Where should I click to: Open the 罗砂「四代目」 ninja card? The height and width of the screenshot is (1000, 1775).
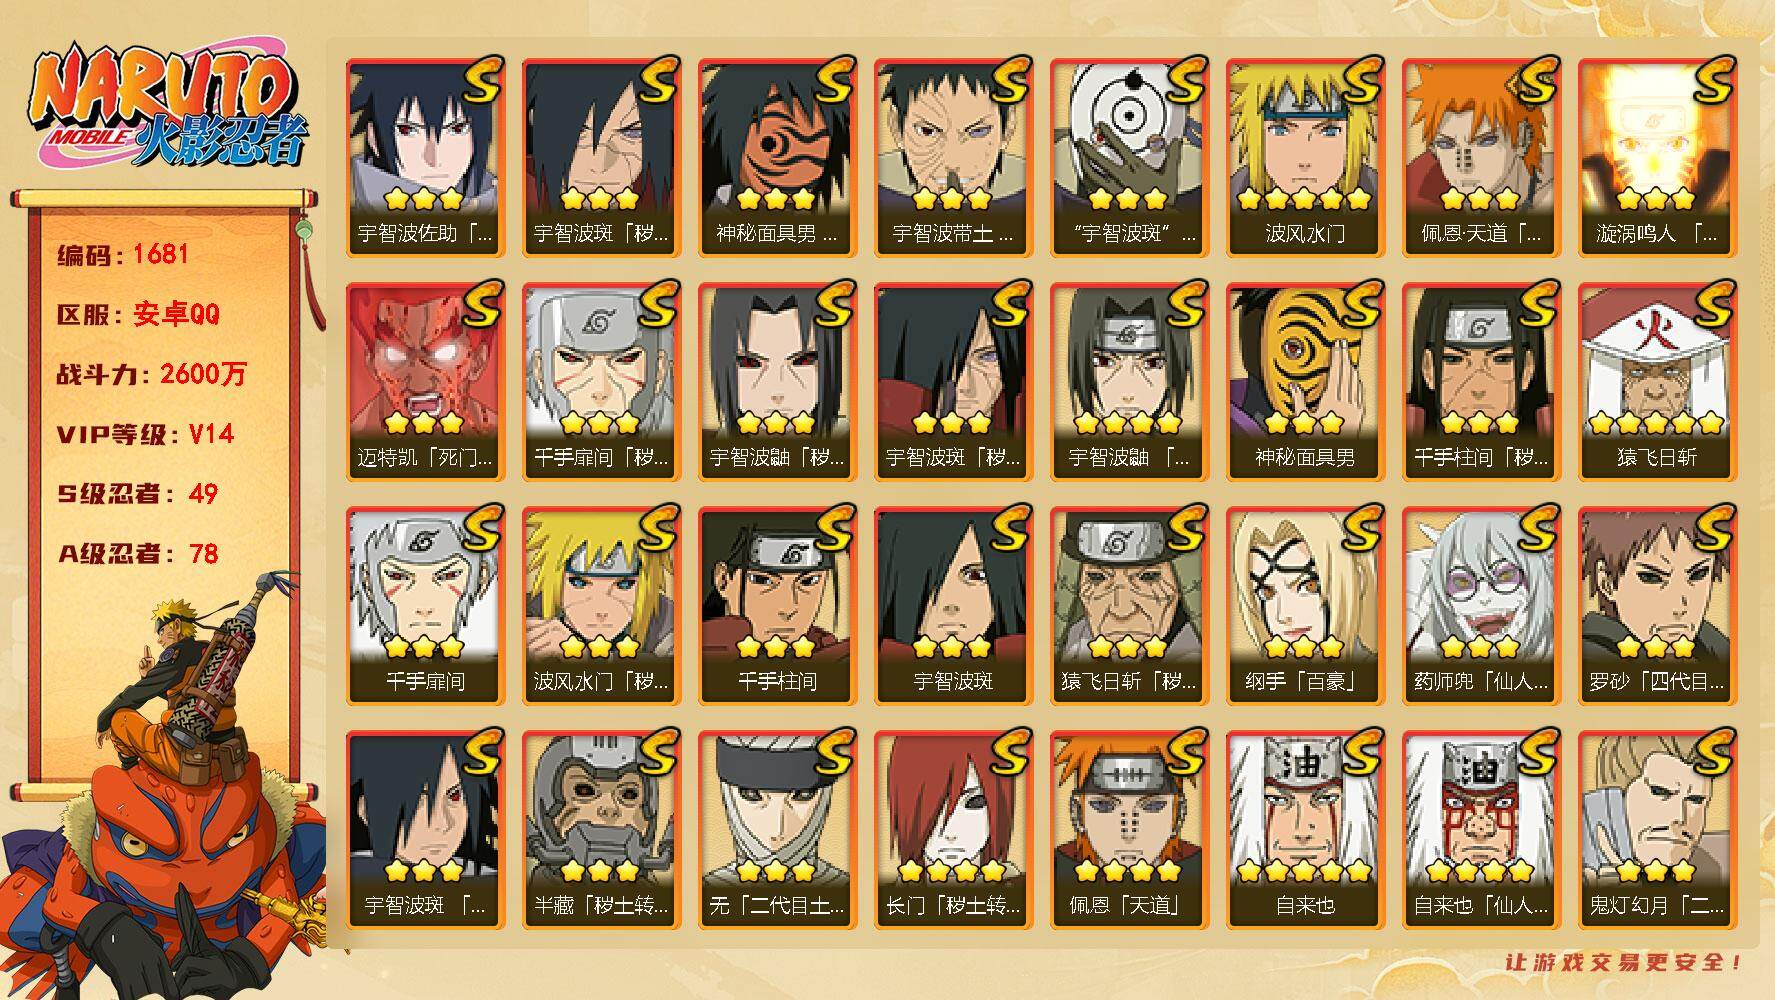tap(1657, 606)
